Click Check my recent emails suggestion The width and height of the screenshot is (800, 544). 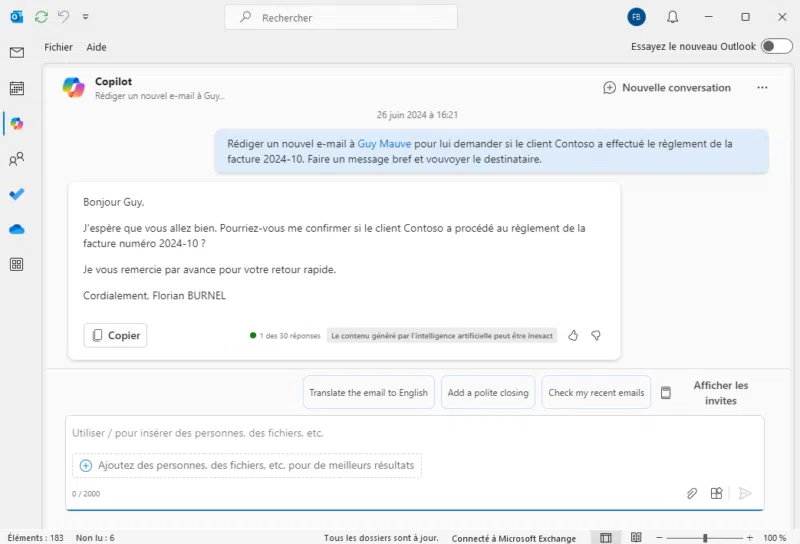pos(596,392)
